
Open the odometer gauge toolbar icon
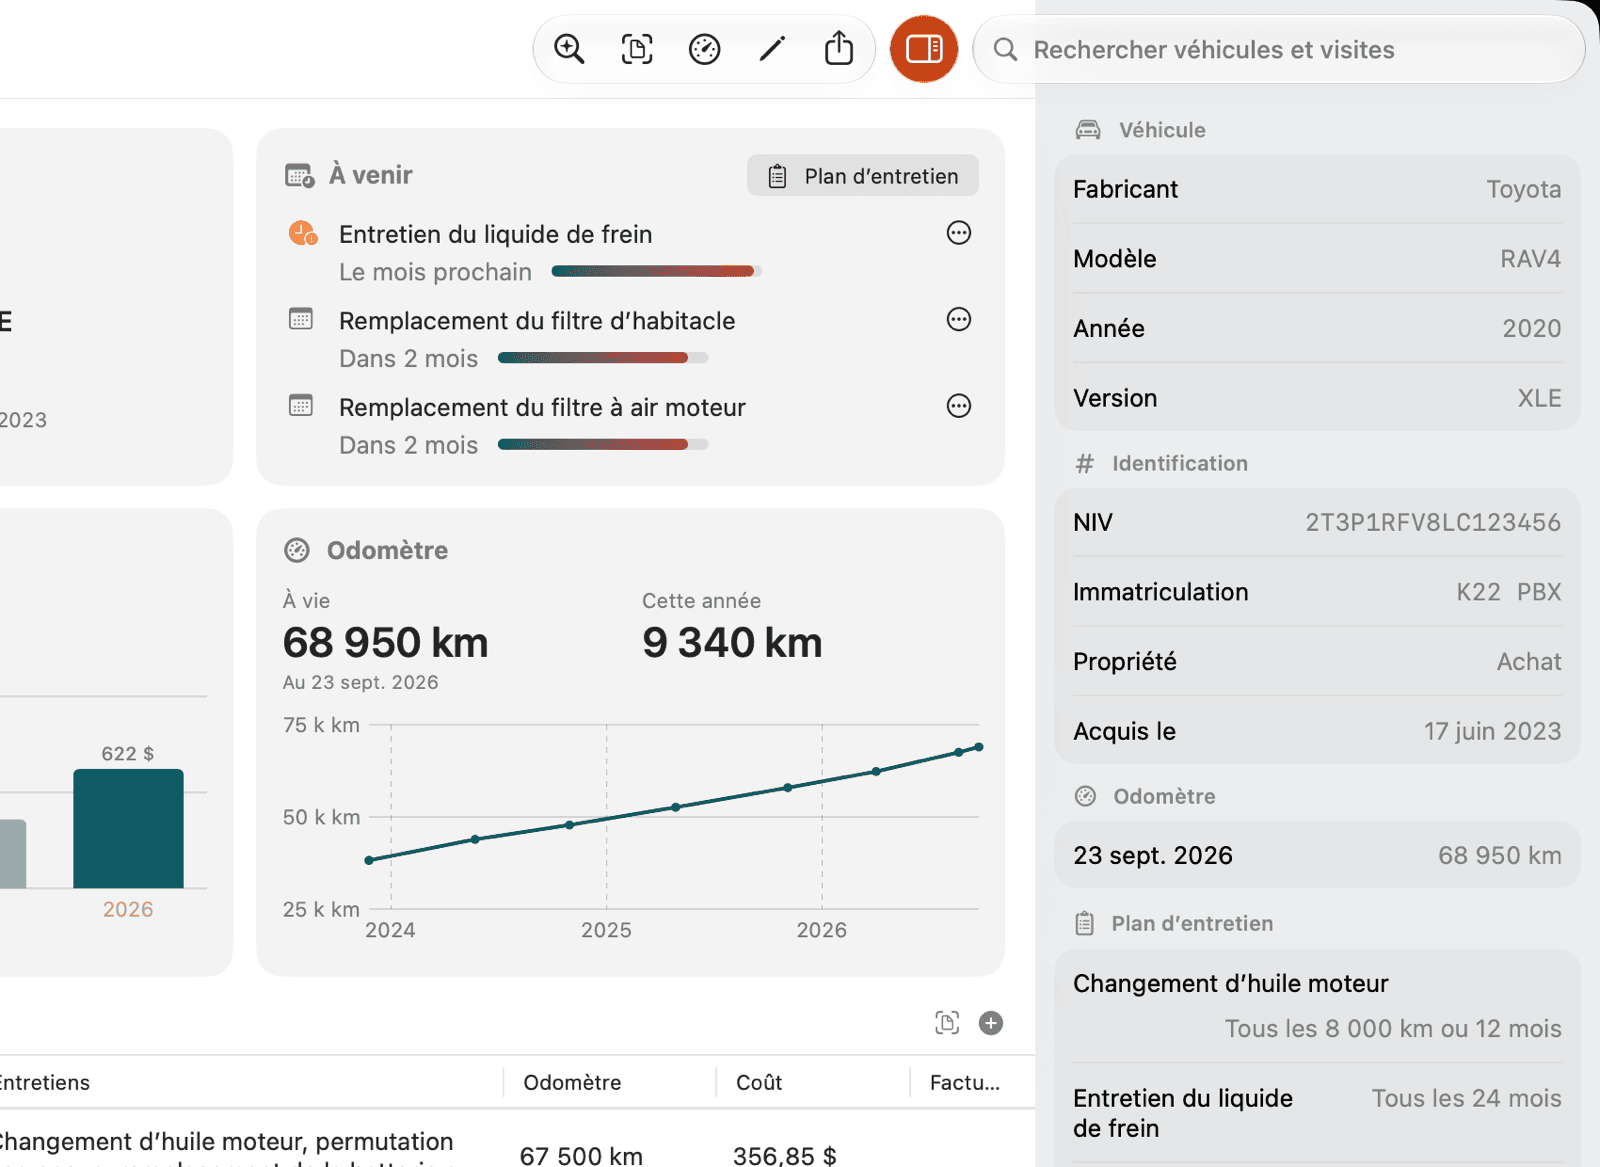click(705, 49)
